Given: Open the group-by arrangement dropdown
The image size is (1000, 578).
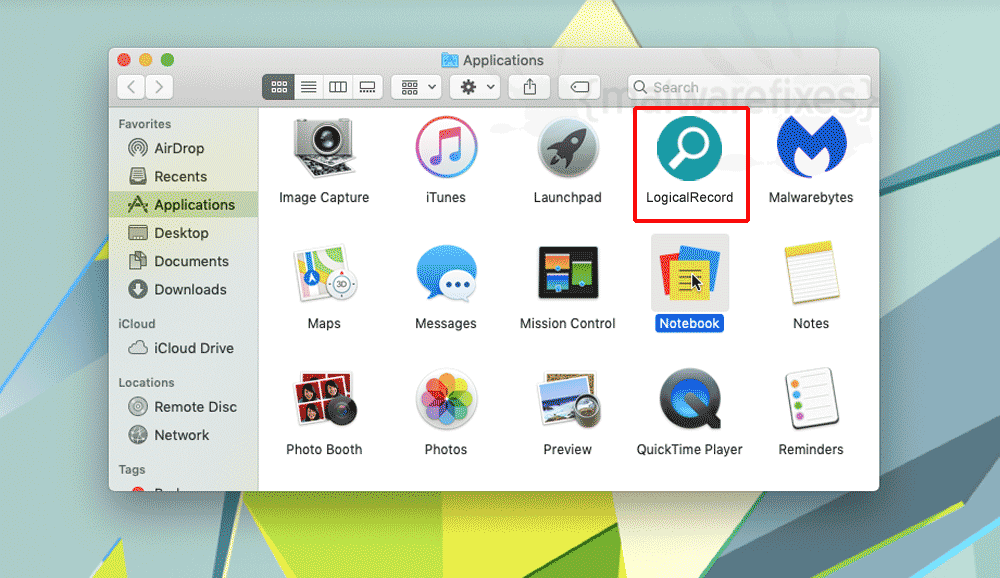Looking at the screenshot, I should coord(416,87).
